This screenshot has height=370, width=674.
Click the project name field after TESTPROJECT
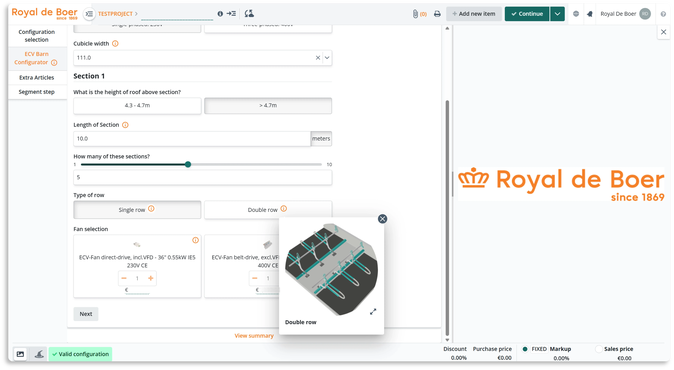pyautogui.click(x=177, y=14)
